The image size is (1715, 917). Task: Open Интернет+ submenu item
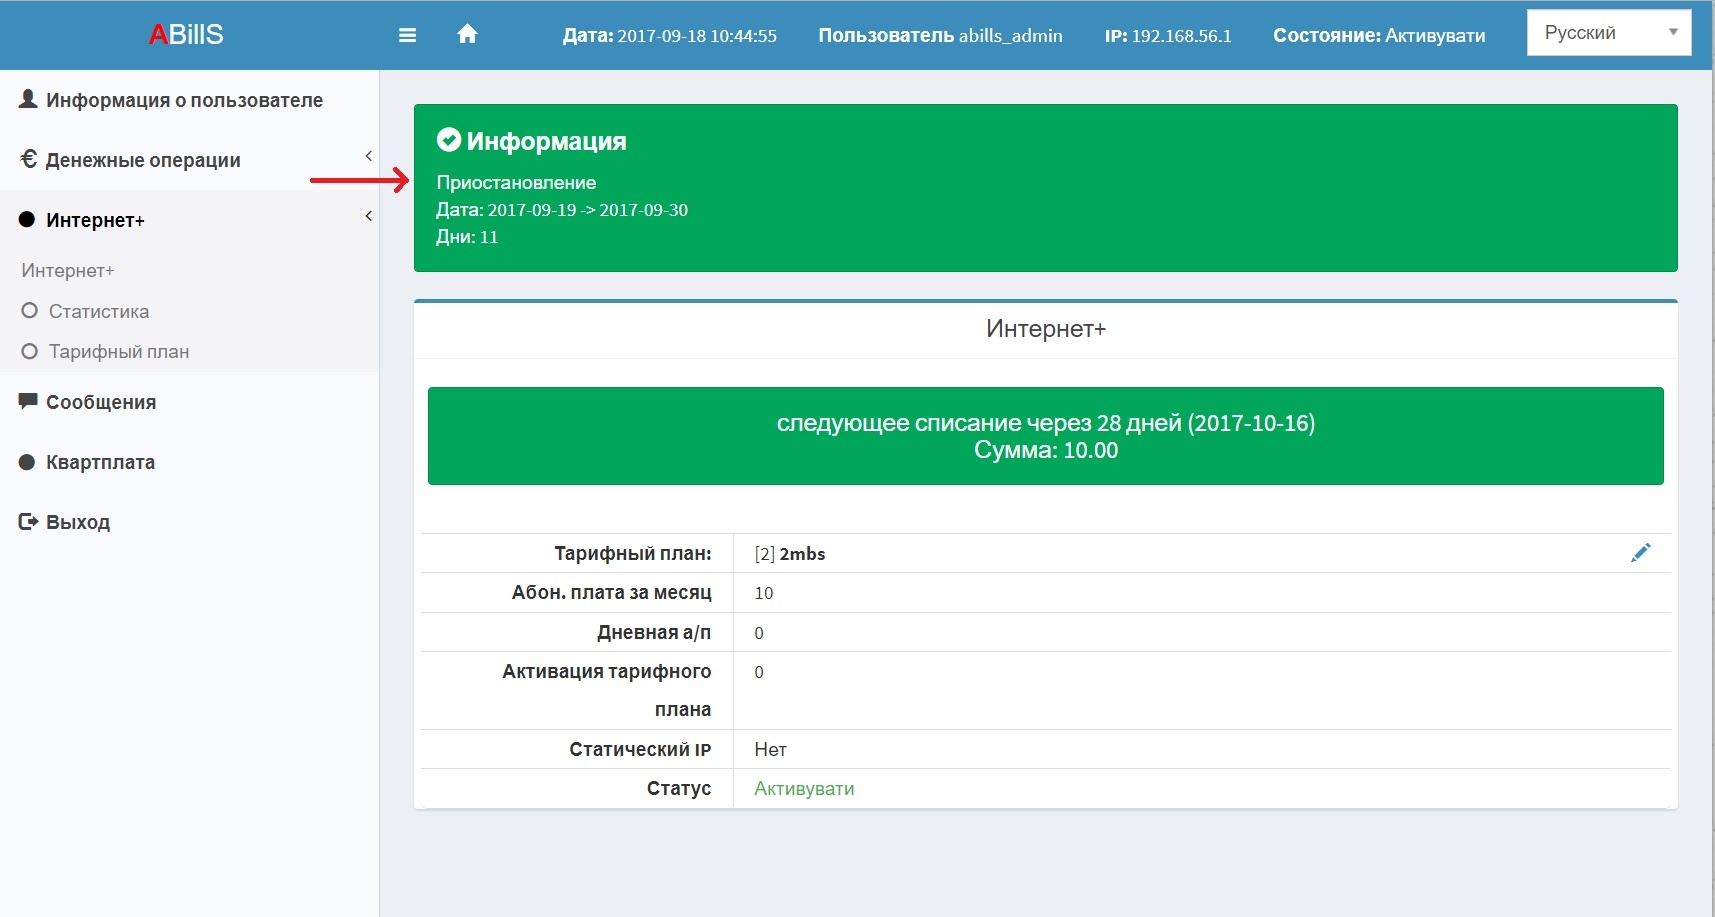68,271
